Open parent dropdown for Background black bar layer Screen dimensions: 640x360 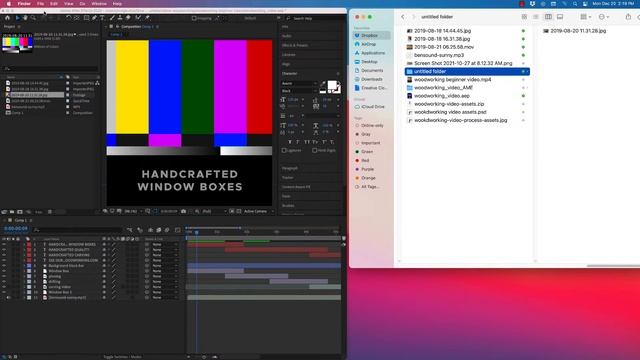click(x=165, y=265)
